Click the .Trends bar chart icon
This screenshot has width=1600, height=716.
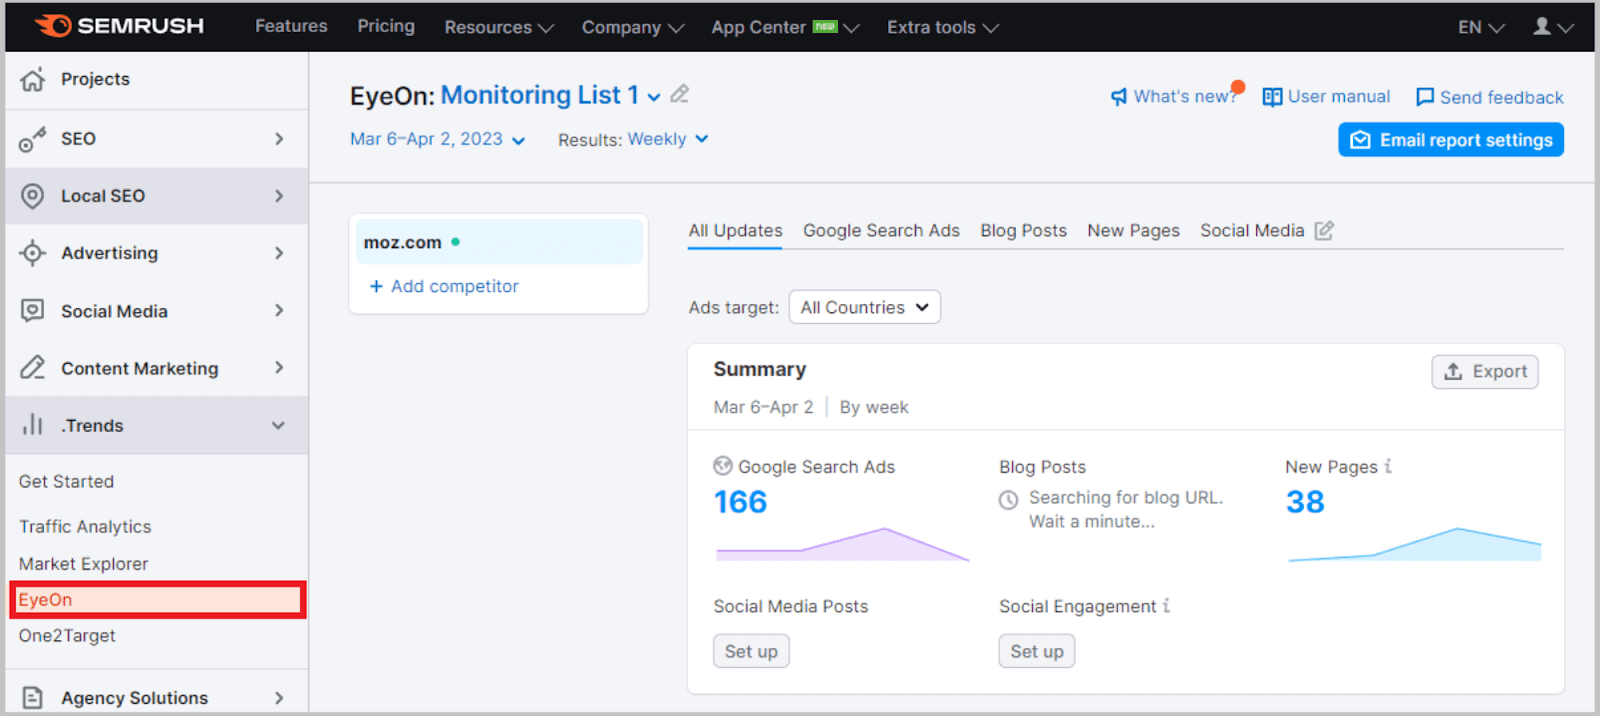(x=33, y=425)
